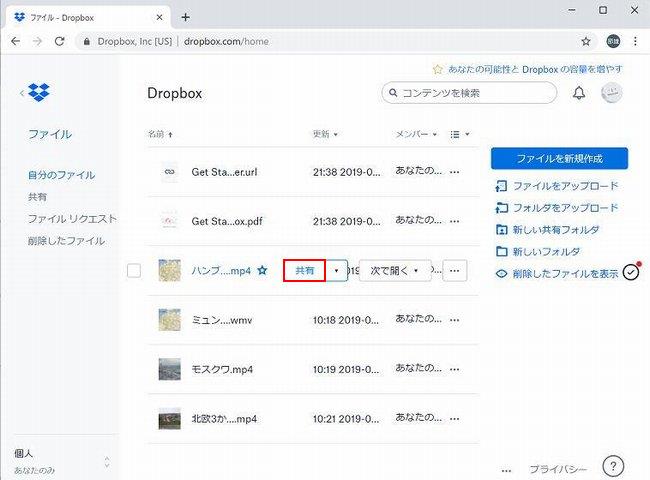
Task: Open the Get Sta...er.url link file icon
Action: (x=170, y=172)
